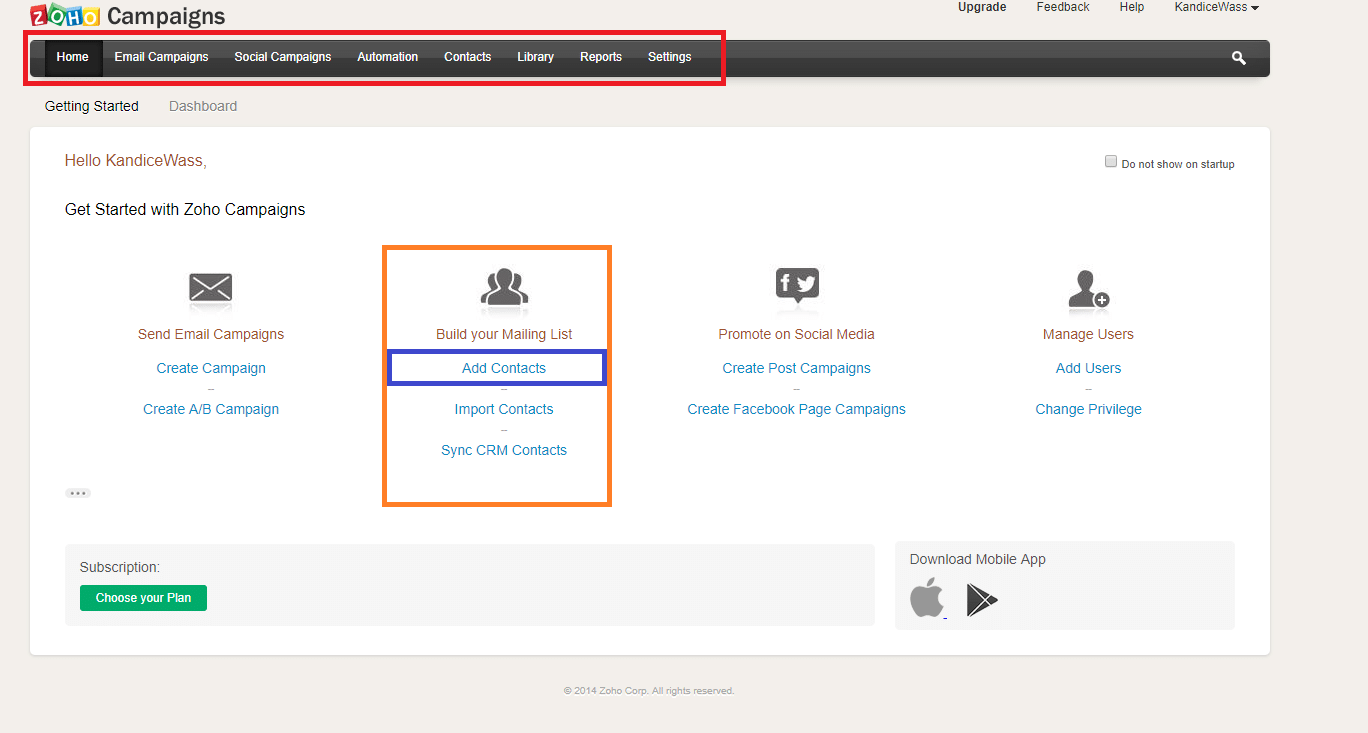Click the Send Email Campaigns heading

(x=211, y=334)
